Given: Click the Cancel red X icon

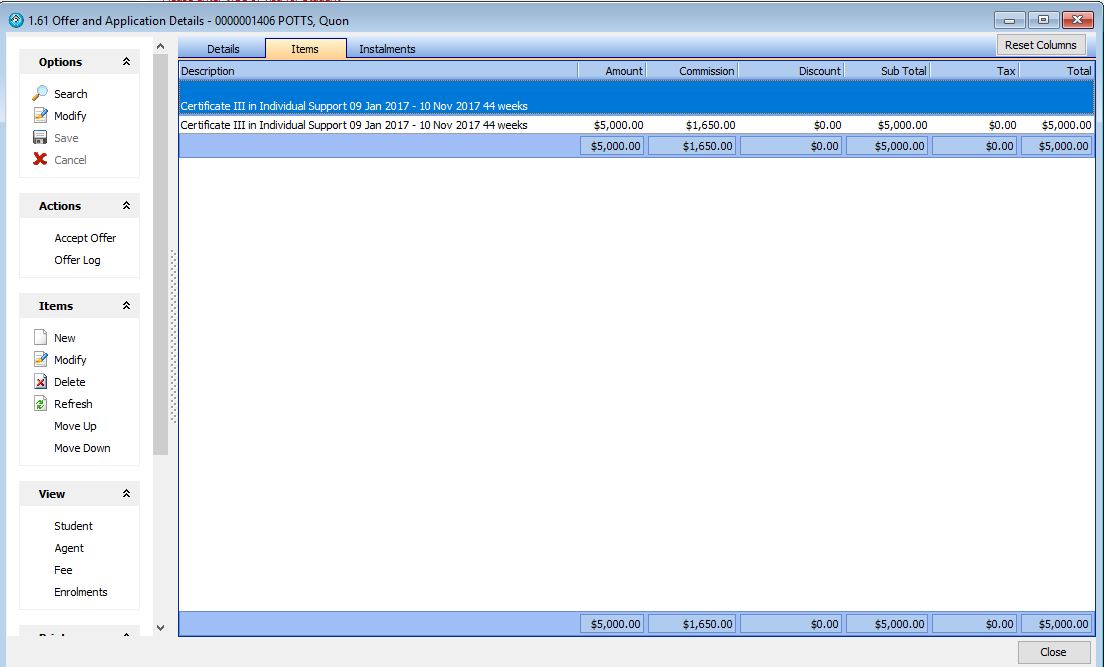Looking at the screenshot, I should (40, 160).
